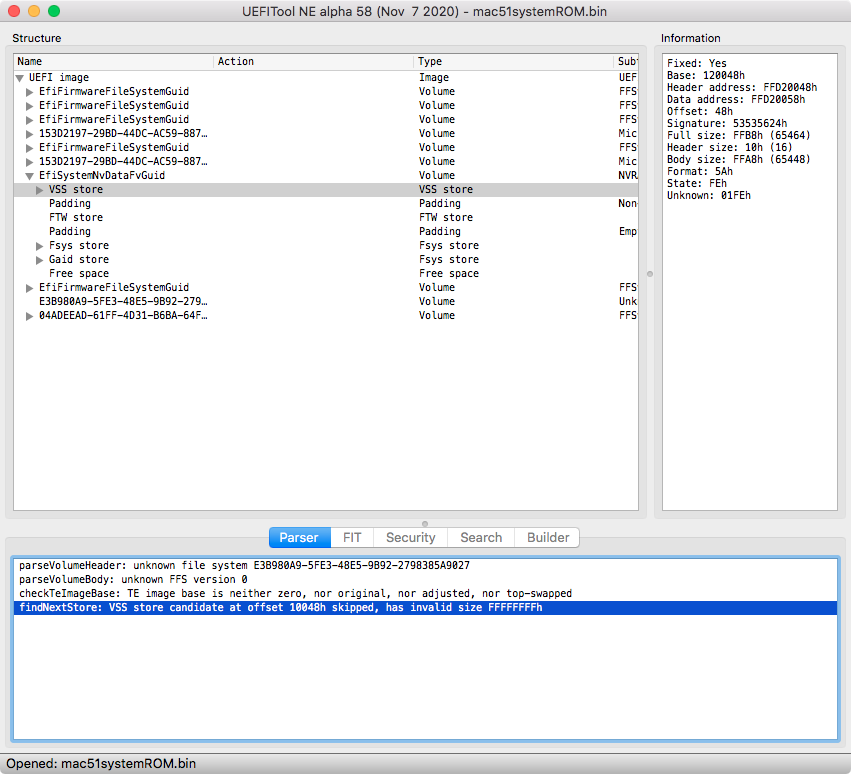Open the Builder tab
Image resolution: width=851 pixels, height=774 pixels.
click(548, 537)
